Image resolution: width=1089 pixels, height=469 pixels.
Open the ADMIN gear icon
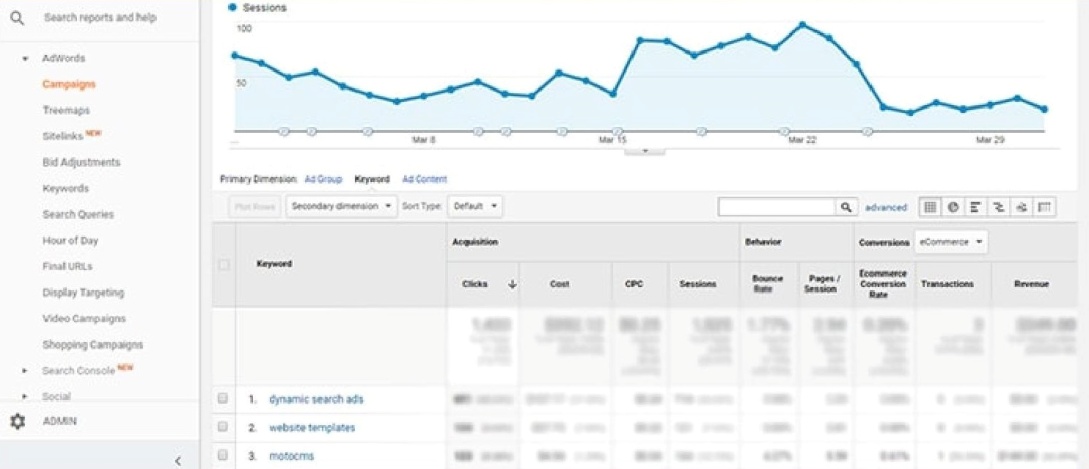(17, 421)
